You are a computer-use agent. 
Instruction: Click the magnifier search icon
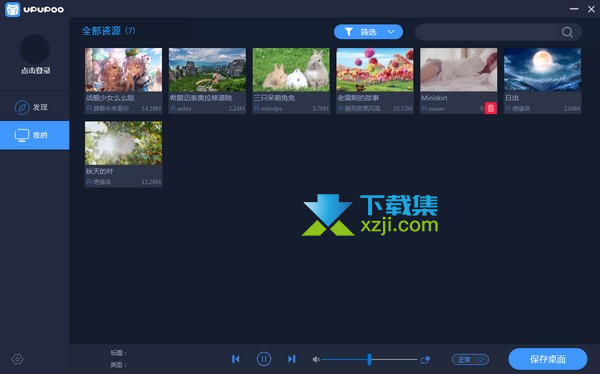coord(567,32)
